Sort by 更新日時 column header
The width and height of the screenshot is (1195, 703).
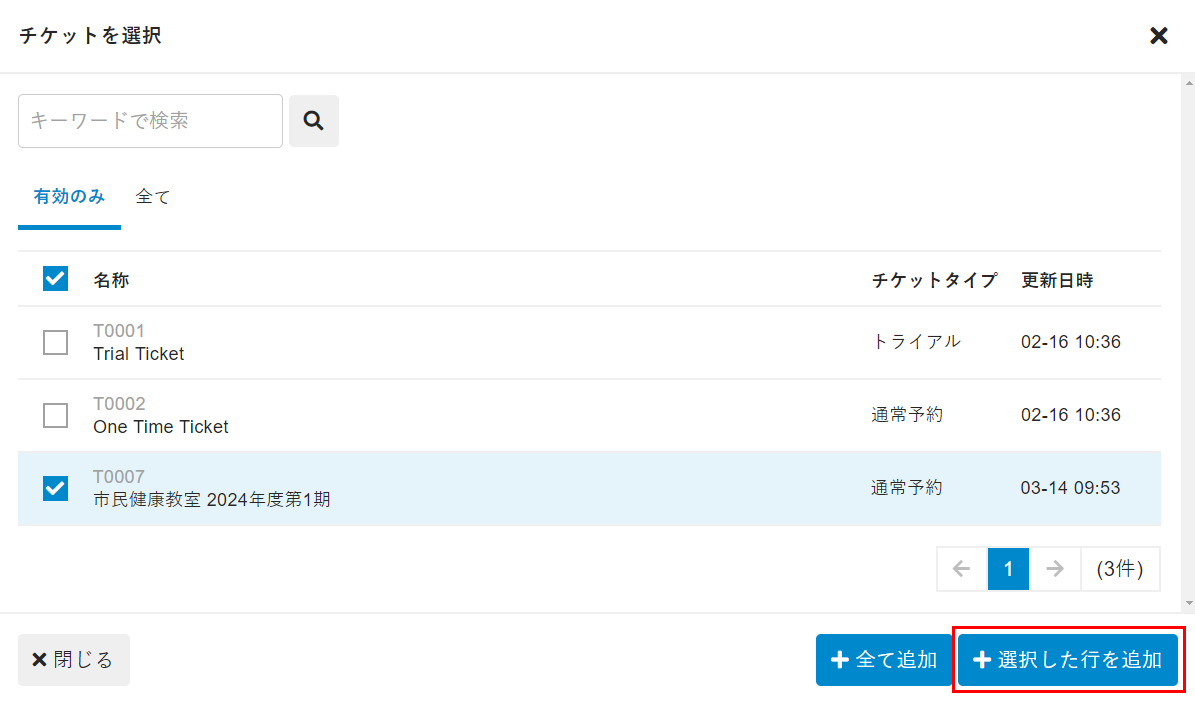1057,280
